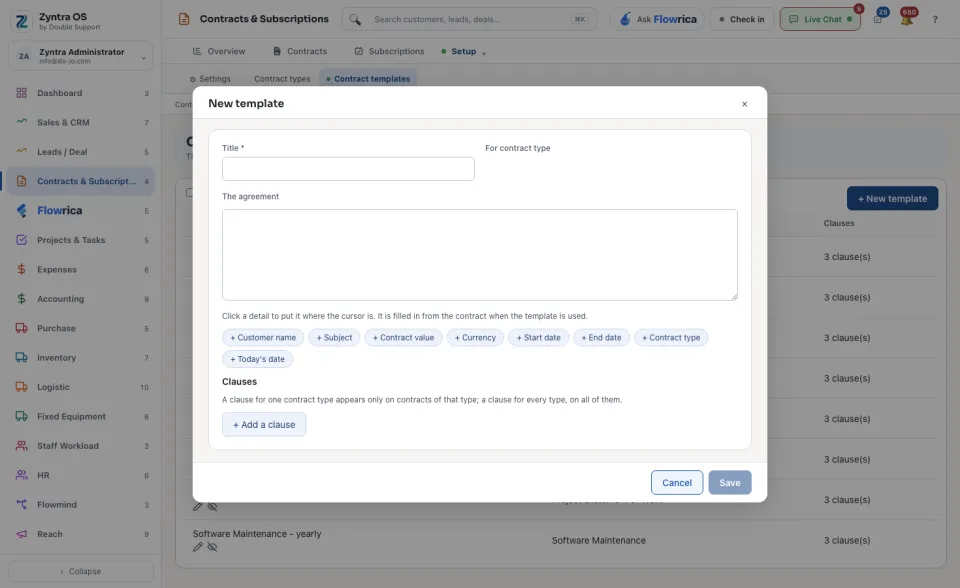The width and height of the screenshot is (960, 588).
Task: Click the Zyntra OS logo icon
Action: (x=21, y=21)
